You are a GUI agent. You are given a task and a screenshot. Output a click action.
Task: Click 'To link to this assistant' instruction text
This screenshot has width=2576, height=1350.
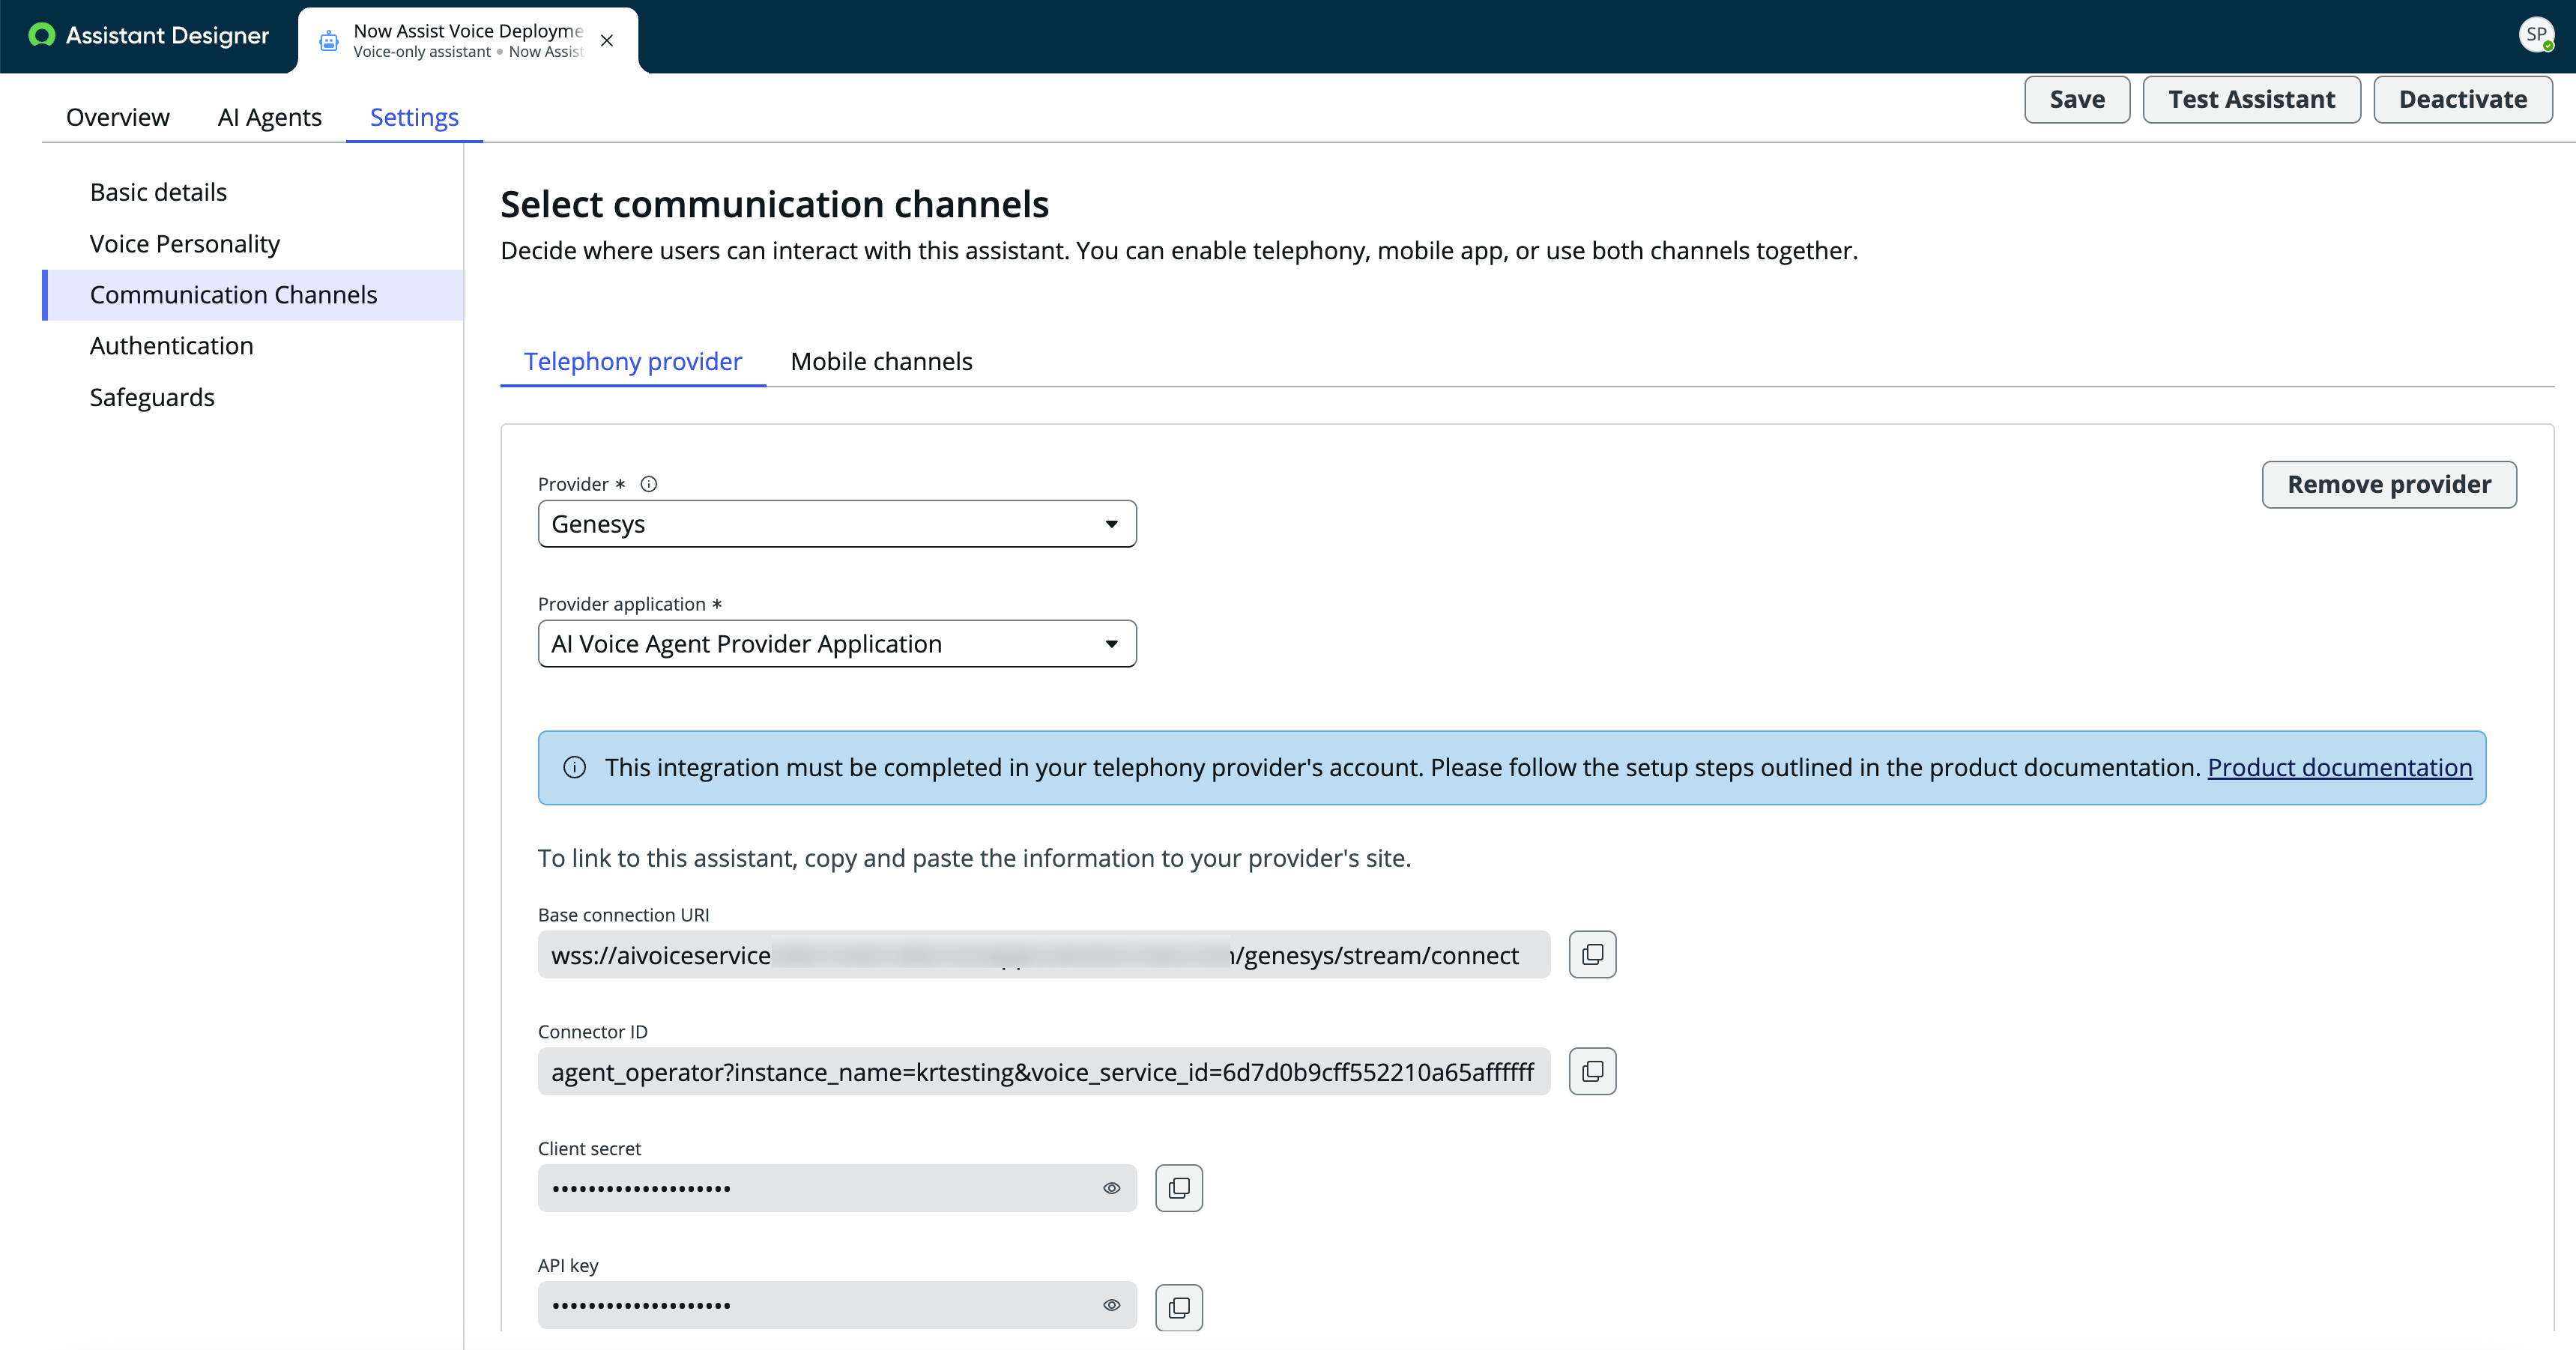974,858
